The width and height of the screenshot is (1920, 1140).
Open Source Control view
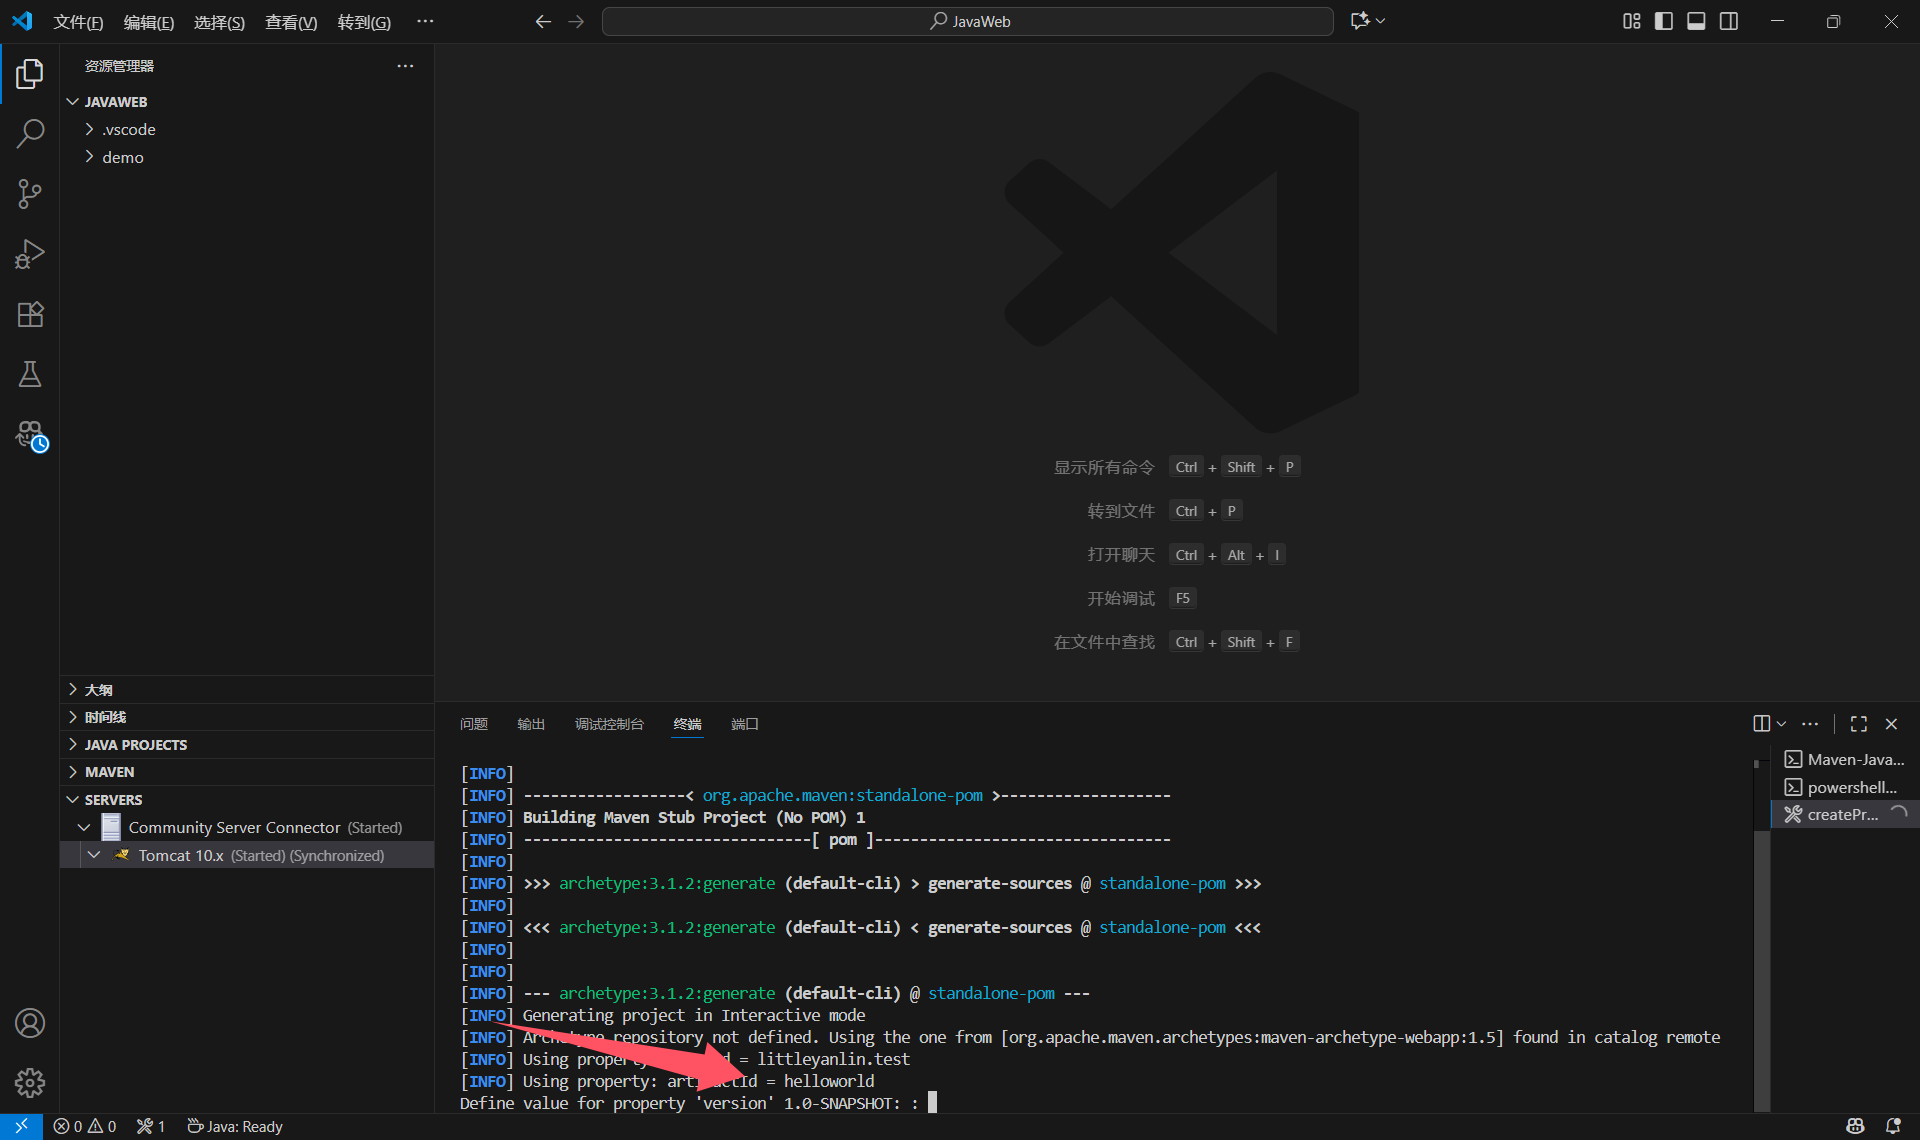click(x=30, y=194)
